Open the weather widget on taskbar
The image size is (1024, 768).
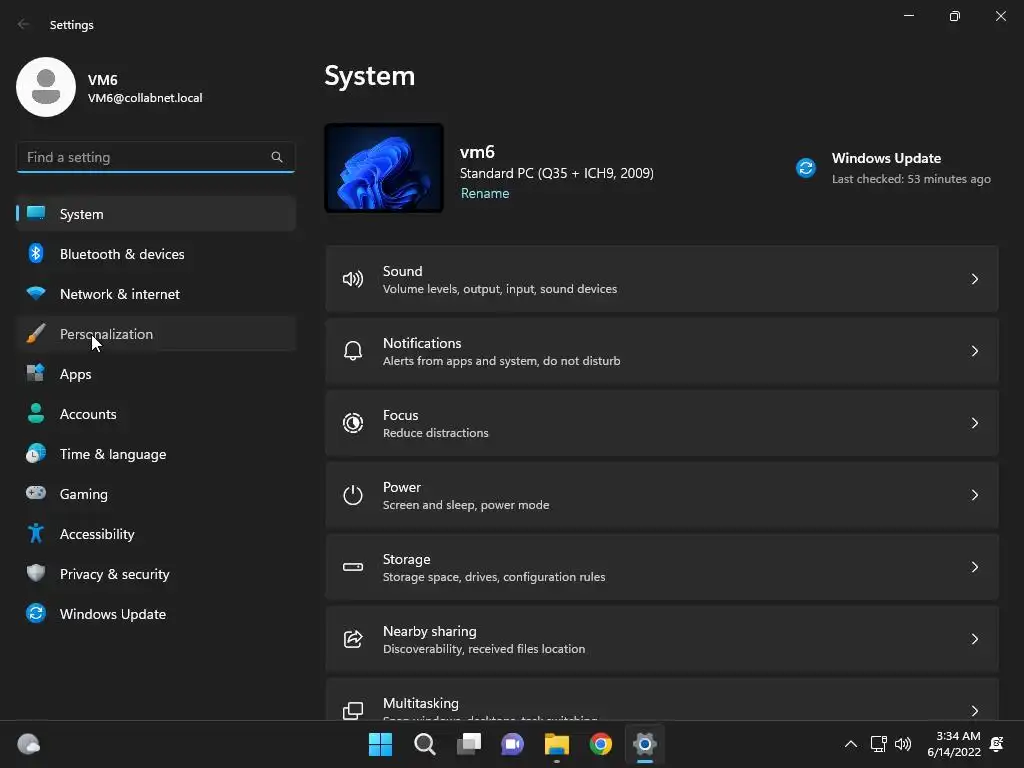point(29,744)
